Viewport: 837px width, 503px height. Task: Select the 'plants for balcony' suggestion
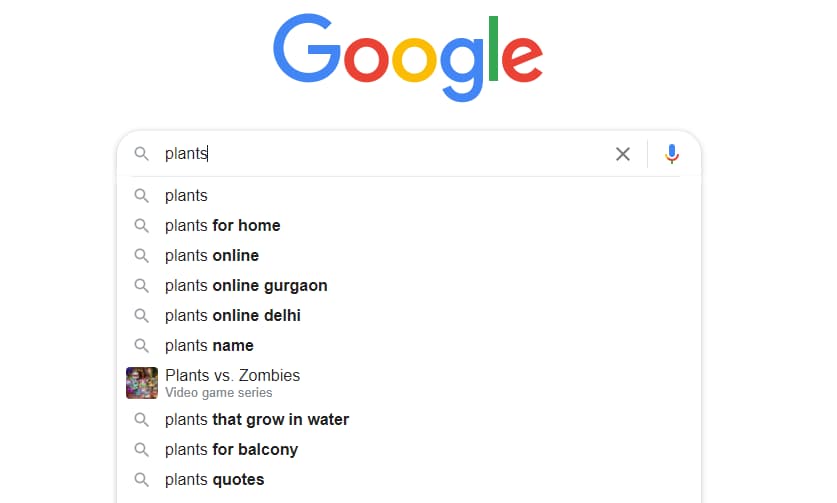[409, 449]
